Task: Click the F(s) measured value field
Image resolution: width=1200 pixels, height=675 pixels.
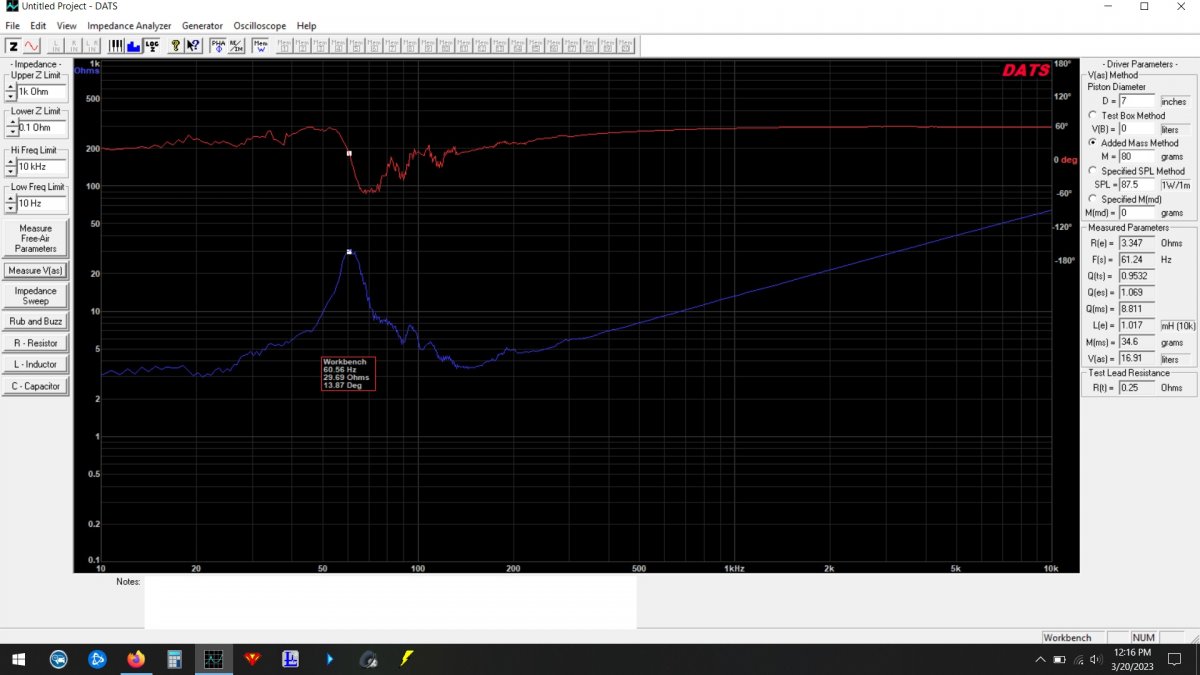Action: (x=1137, y=259)
